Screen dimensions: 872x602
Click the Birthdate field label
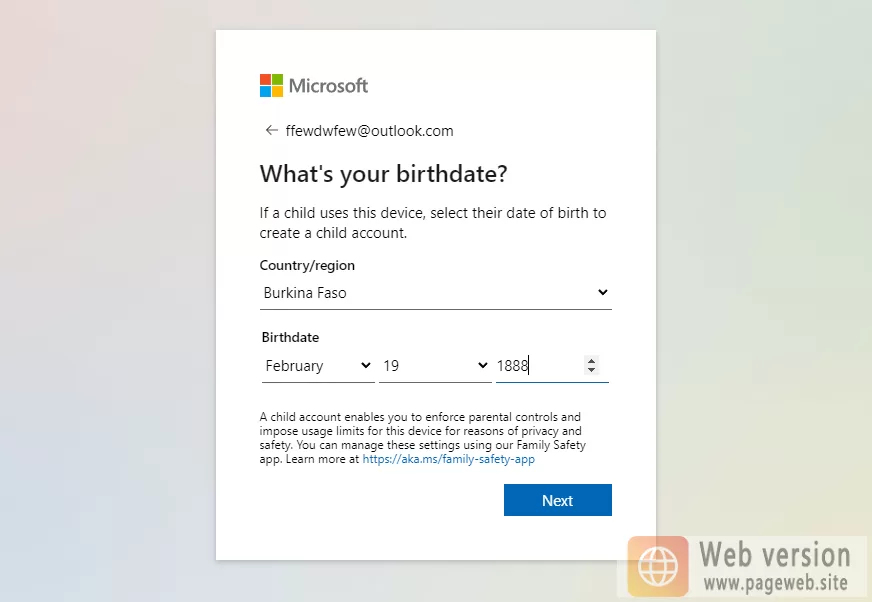290,337
